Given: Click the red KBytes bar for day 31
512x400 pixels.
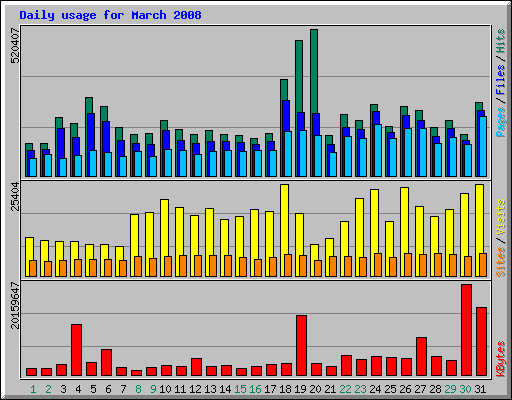Looking at the screenshot, I should (481, 342).
